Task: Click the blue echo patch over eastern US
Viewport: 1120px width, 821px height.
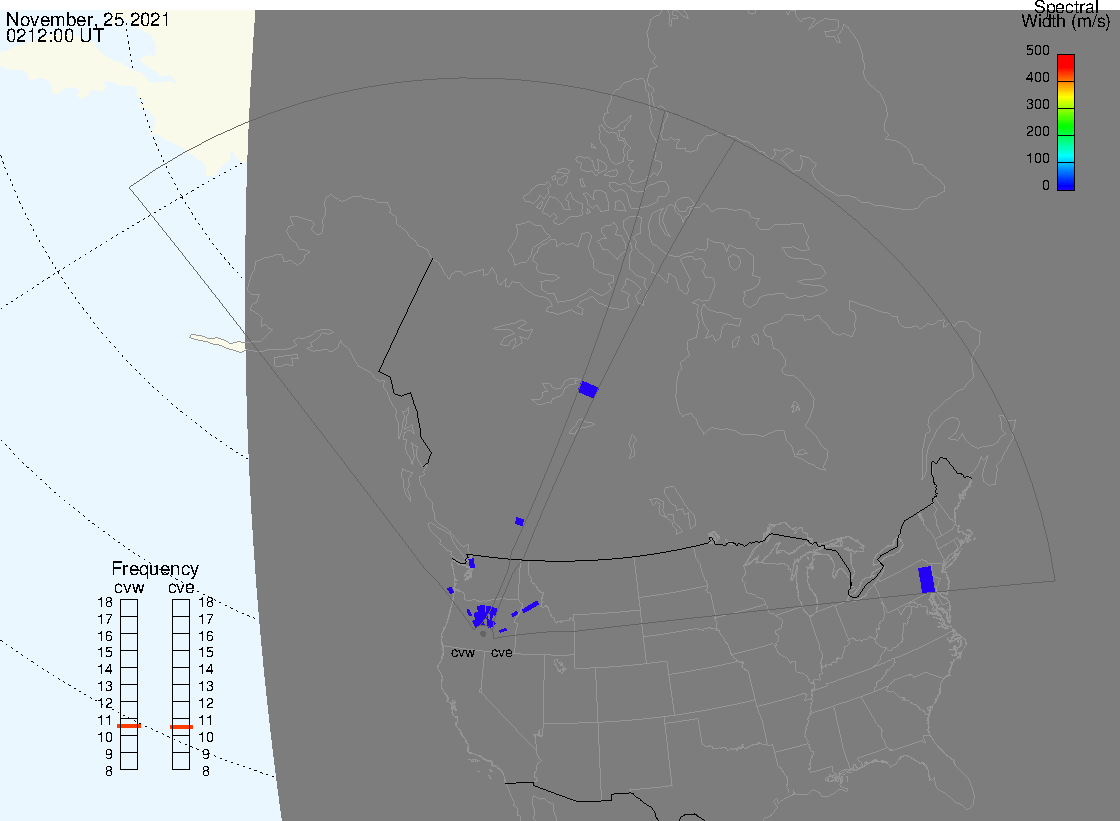Action: tap(926, 579)
